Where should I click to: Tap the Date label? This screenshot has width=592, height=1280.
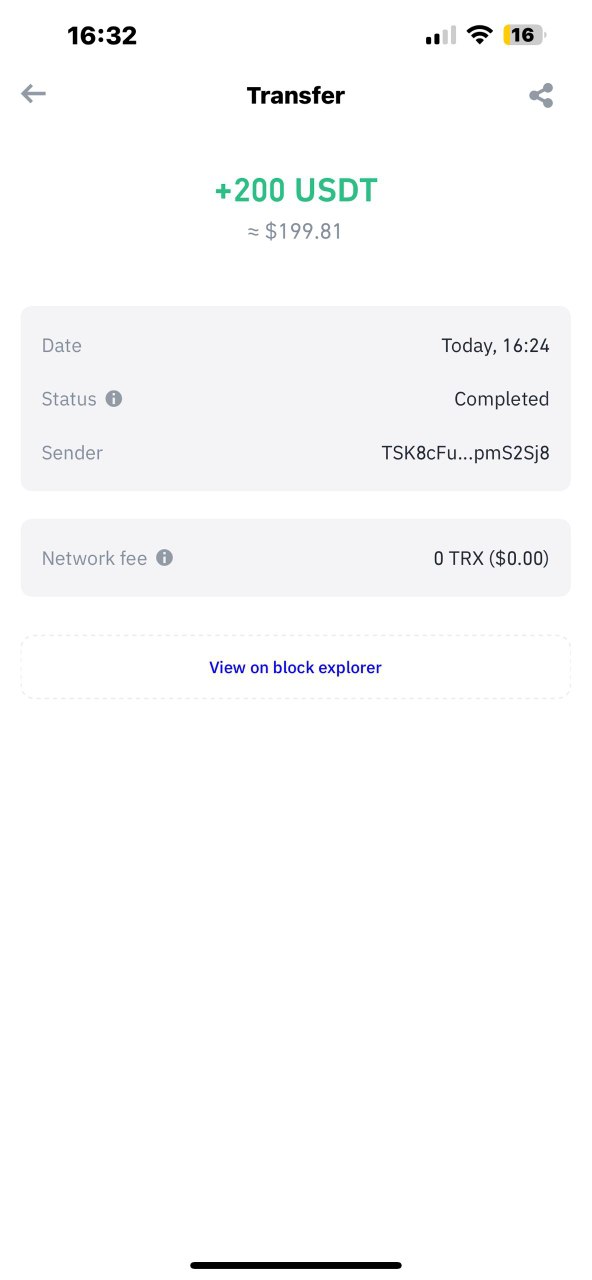[x=62, y=346]
